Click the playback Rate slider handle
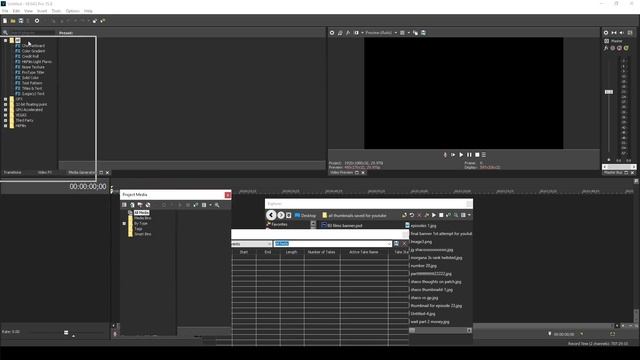This screenshot has height=360, width=640. (66, 333)
